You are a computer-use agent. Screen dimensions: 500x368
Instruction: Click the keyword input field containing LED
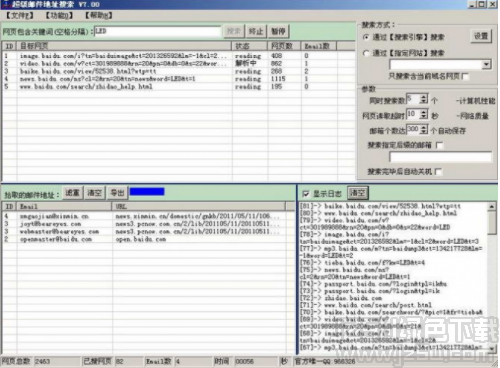(x=158, y=31)
